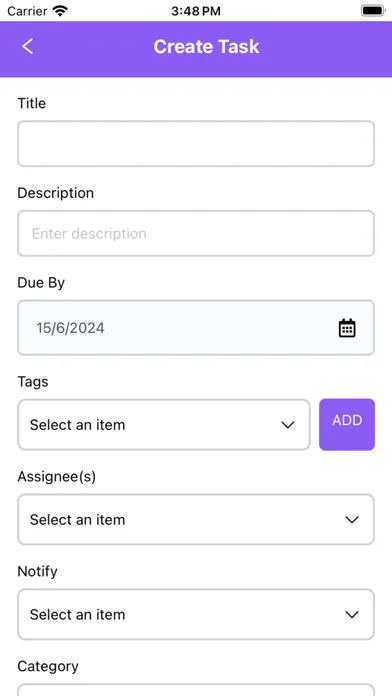This screenshot has width=392, height=696.
Task: Tap the Category field at the bottom
Action: [196, 690]
